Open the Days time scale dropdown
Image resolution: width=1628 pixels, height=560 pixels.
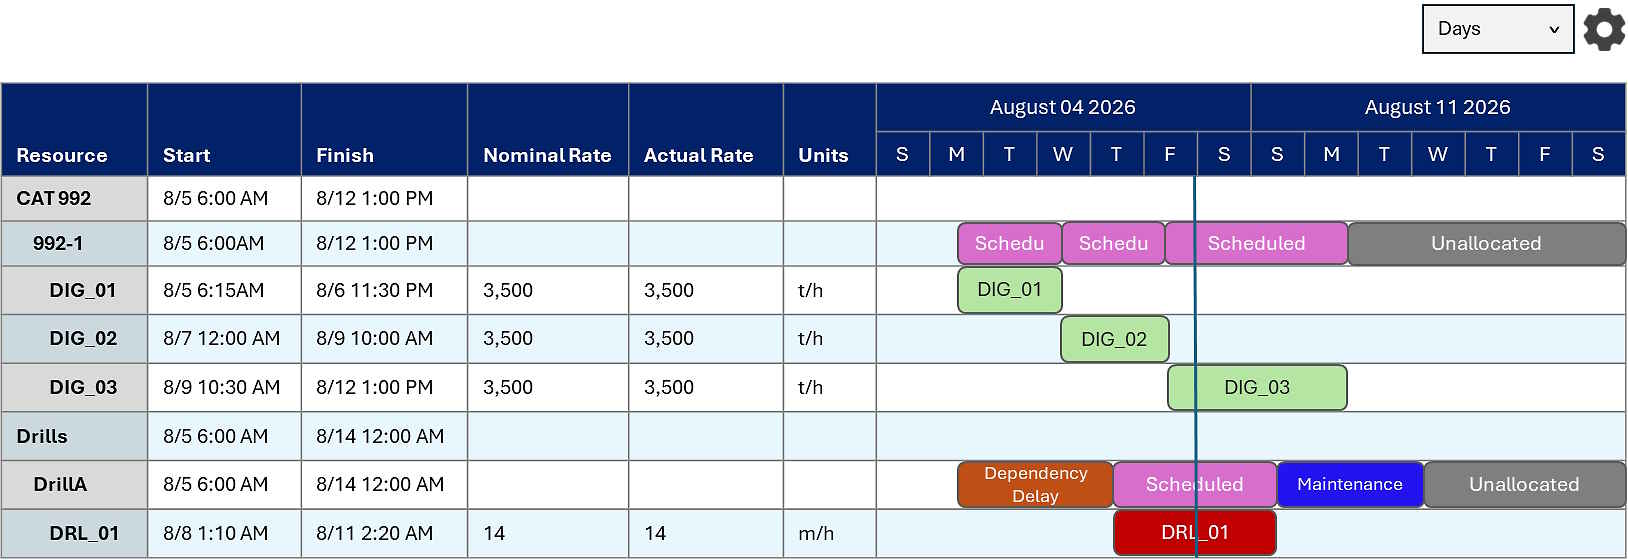click(1497, 29)
